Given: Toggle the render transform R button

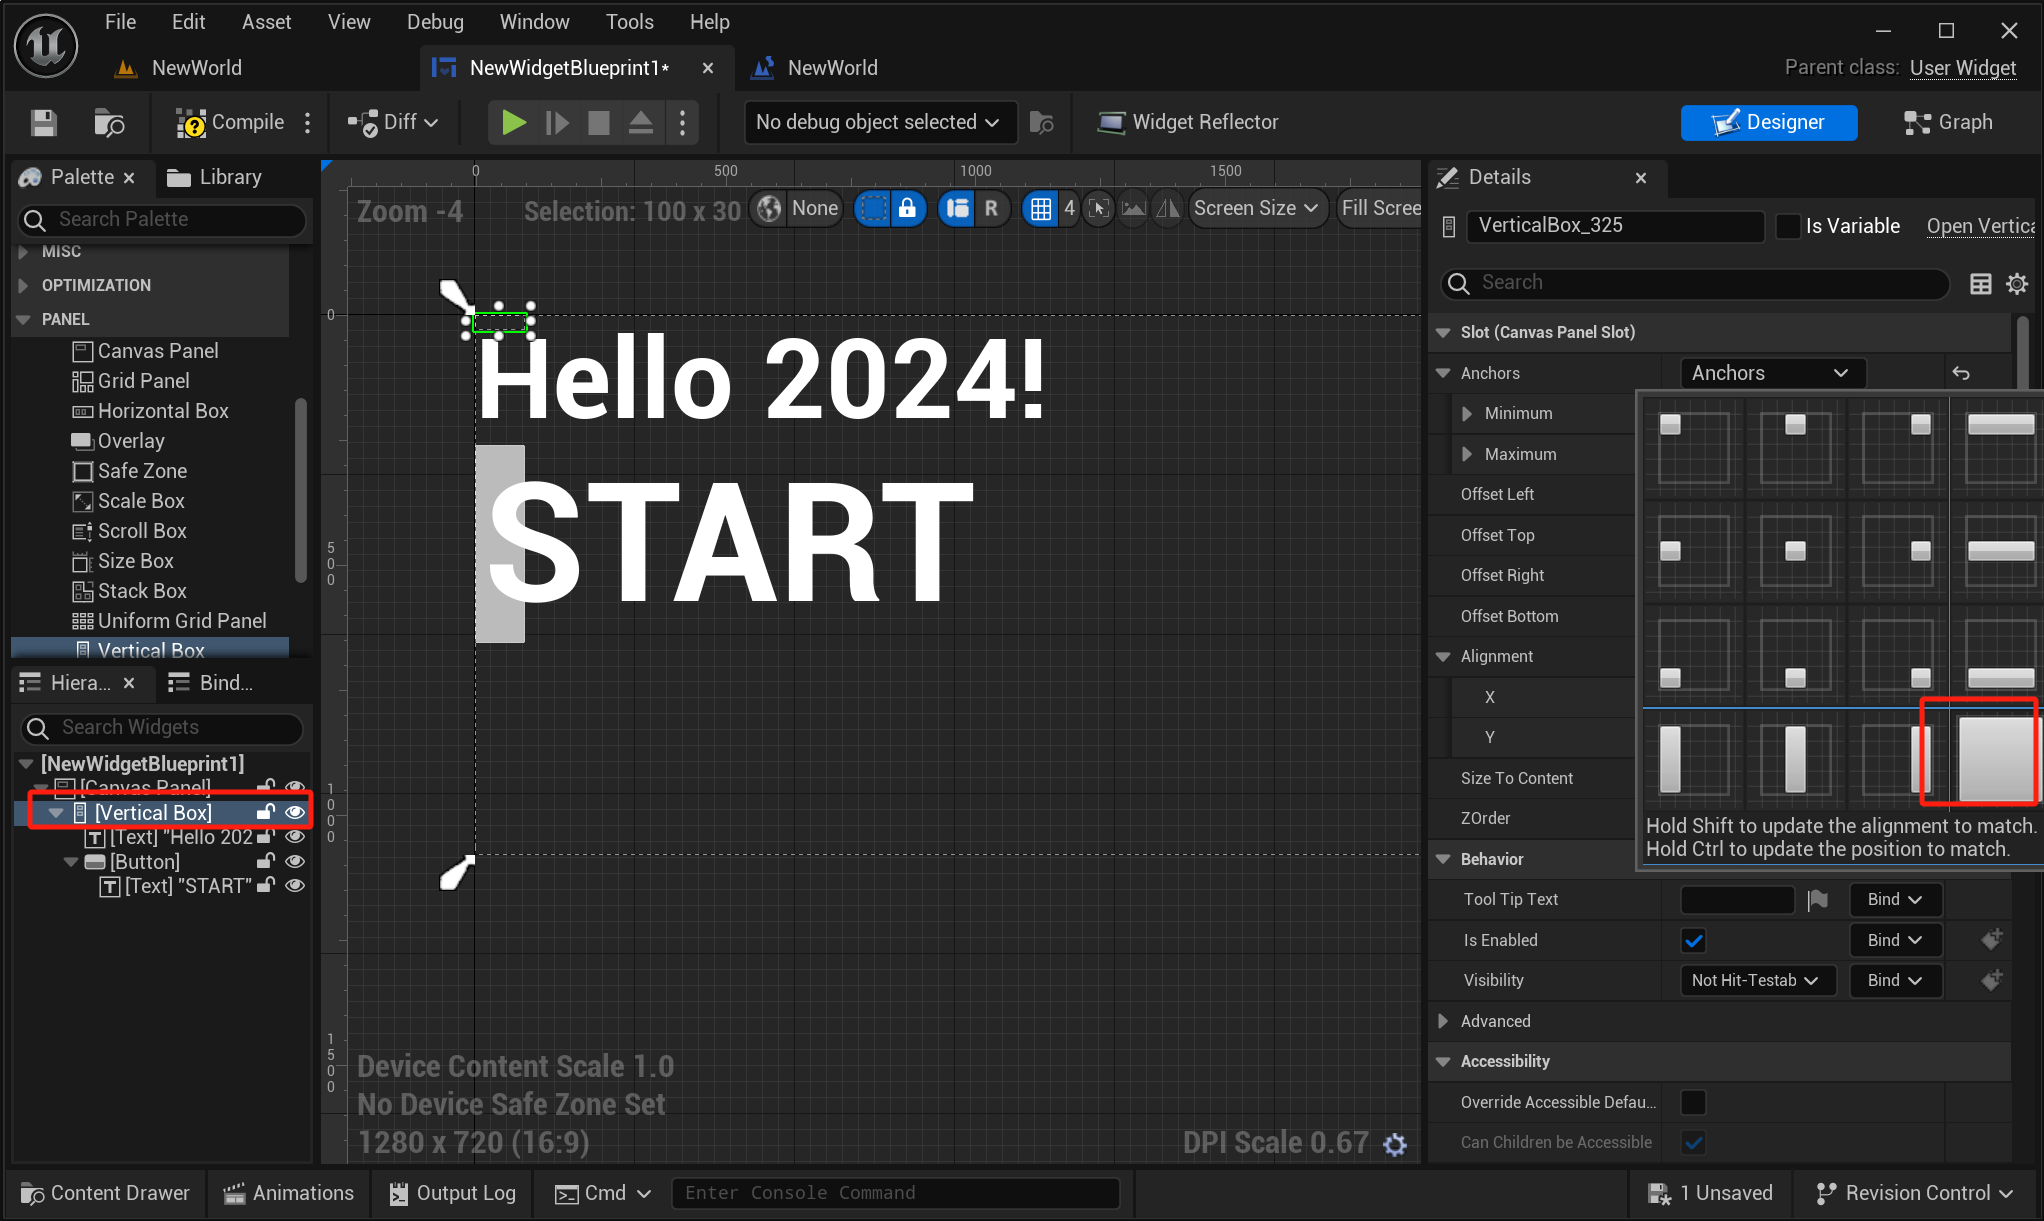Looking at the screenshot, I should click(x=991, y=208).
